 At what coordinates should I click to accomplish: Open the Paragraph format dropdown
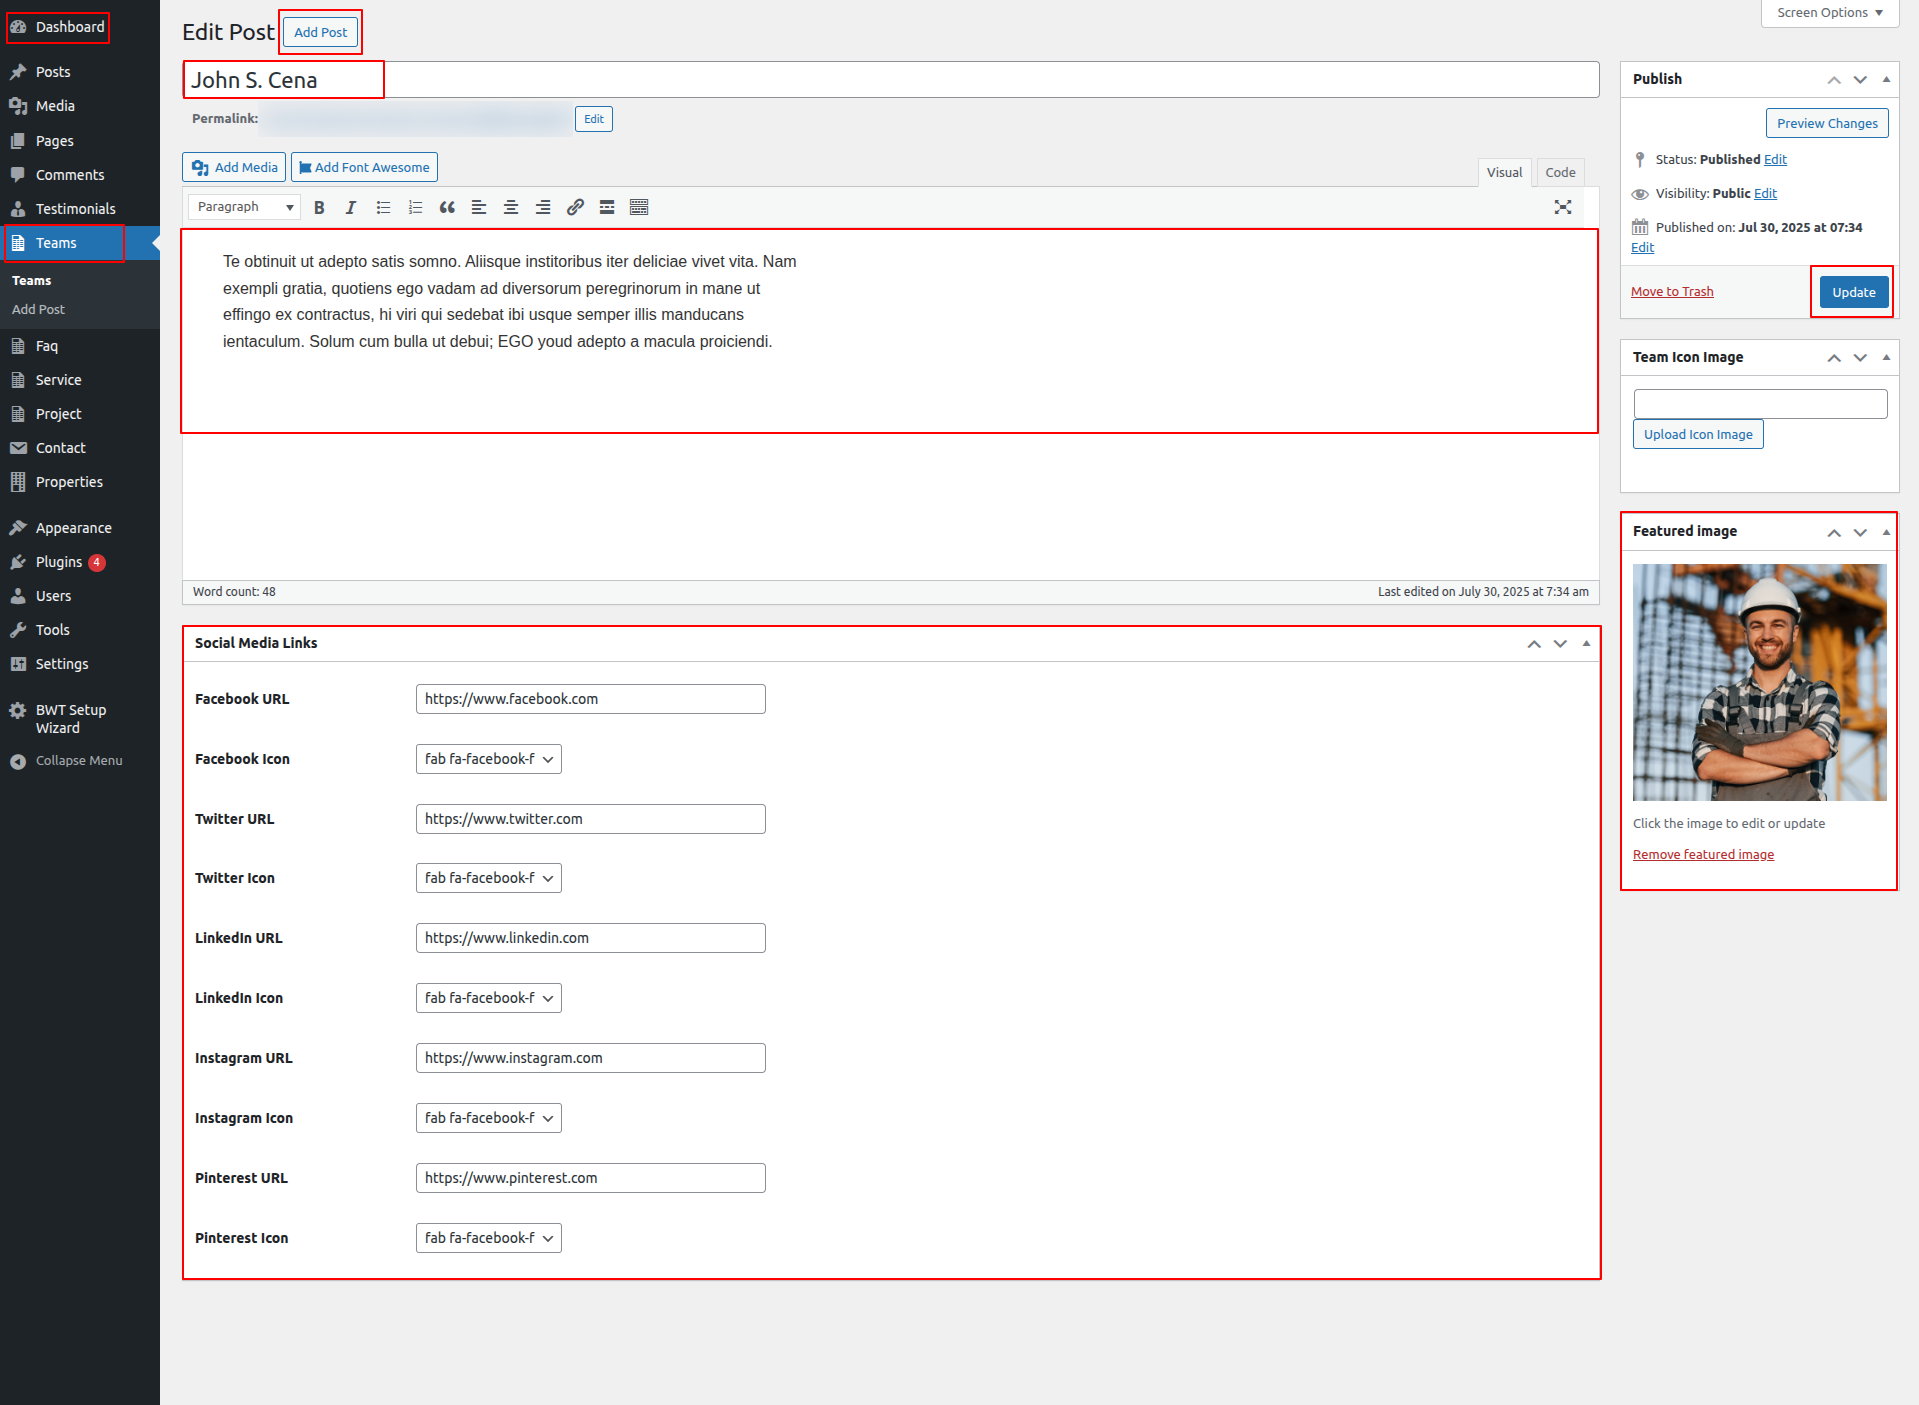(x=244, y=207)
